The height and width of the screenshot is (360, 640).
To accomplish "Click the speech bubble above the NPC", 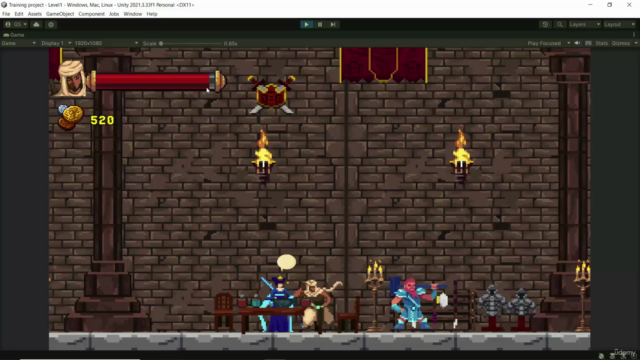I will pos(286,262).
